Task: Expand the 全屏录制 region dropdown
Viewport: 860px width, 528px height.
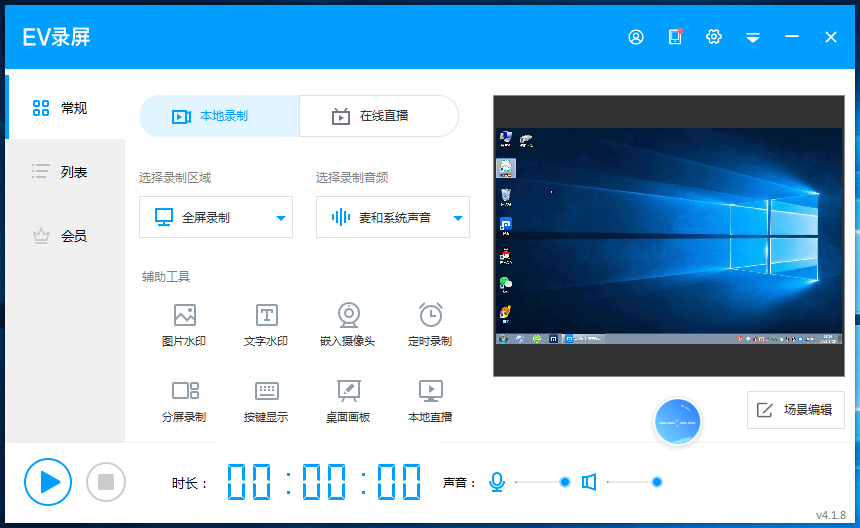Action: (x=216, y=217)
